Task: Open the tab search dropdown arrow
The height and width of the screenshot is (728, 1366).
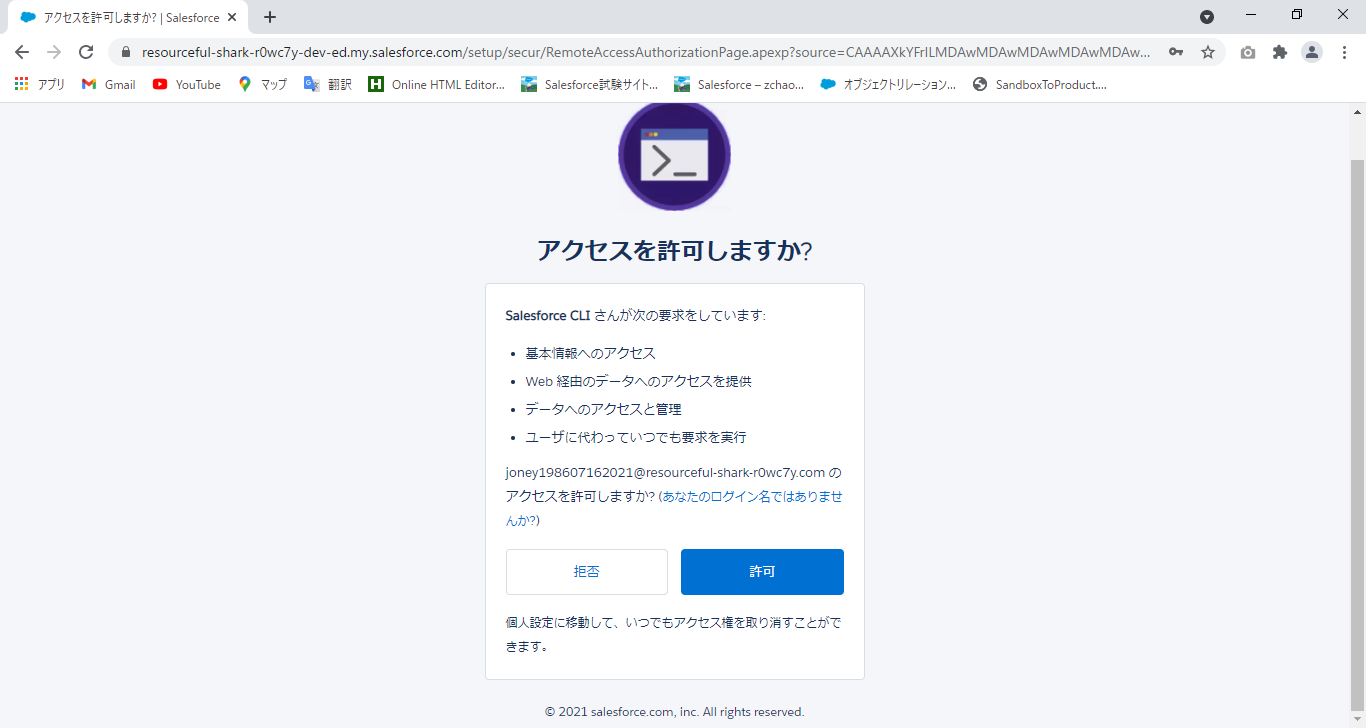Action: point(1207,17)
